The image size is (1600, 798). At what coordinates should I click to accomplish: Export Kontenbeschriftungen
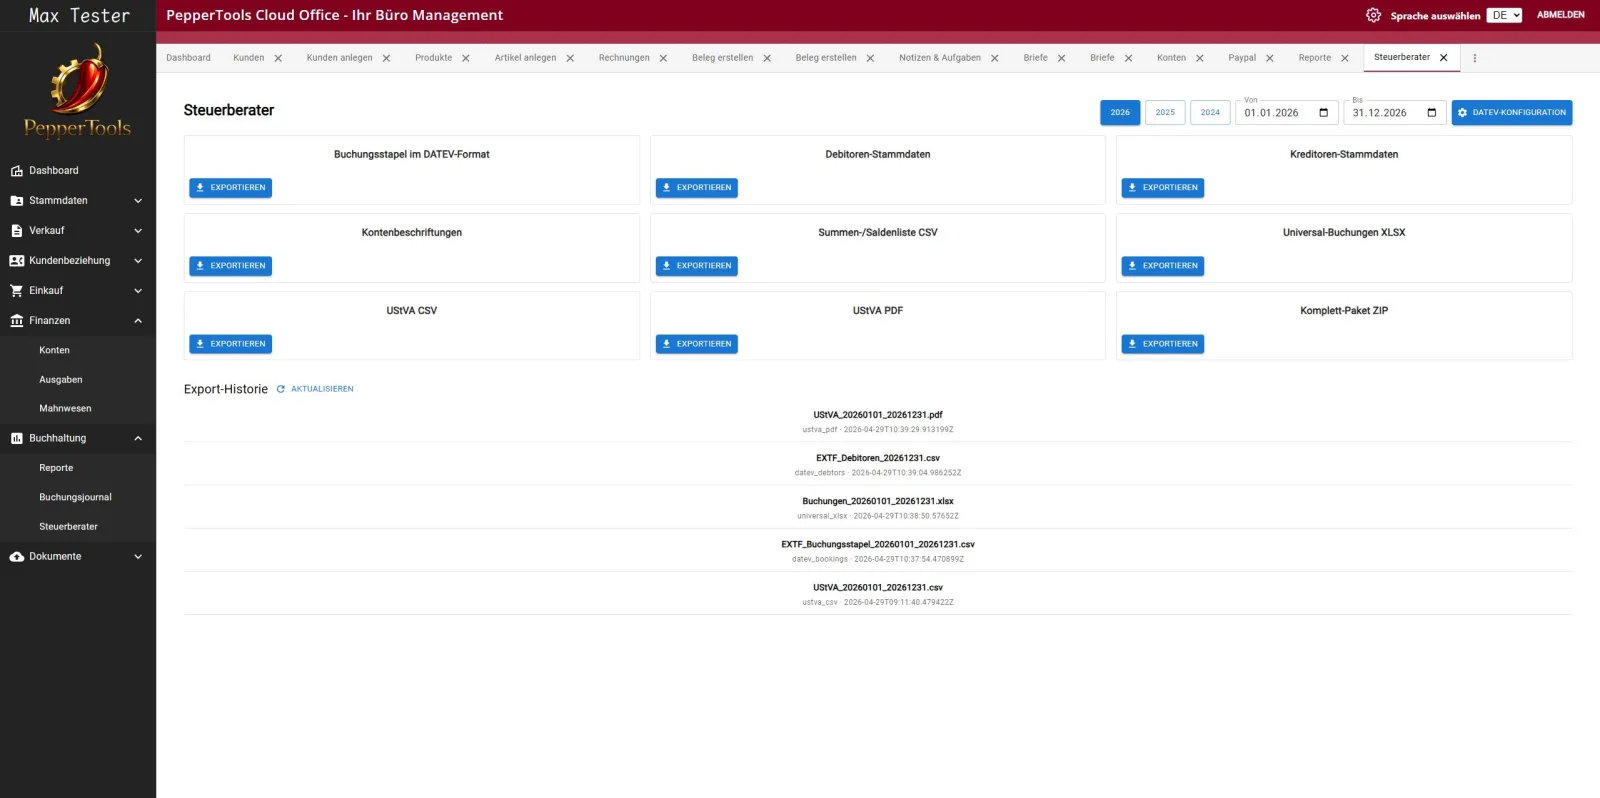pos(230,266)
